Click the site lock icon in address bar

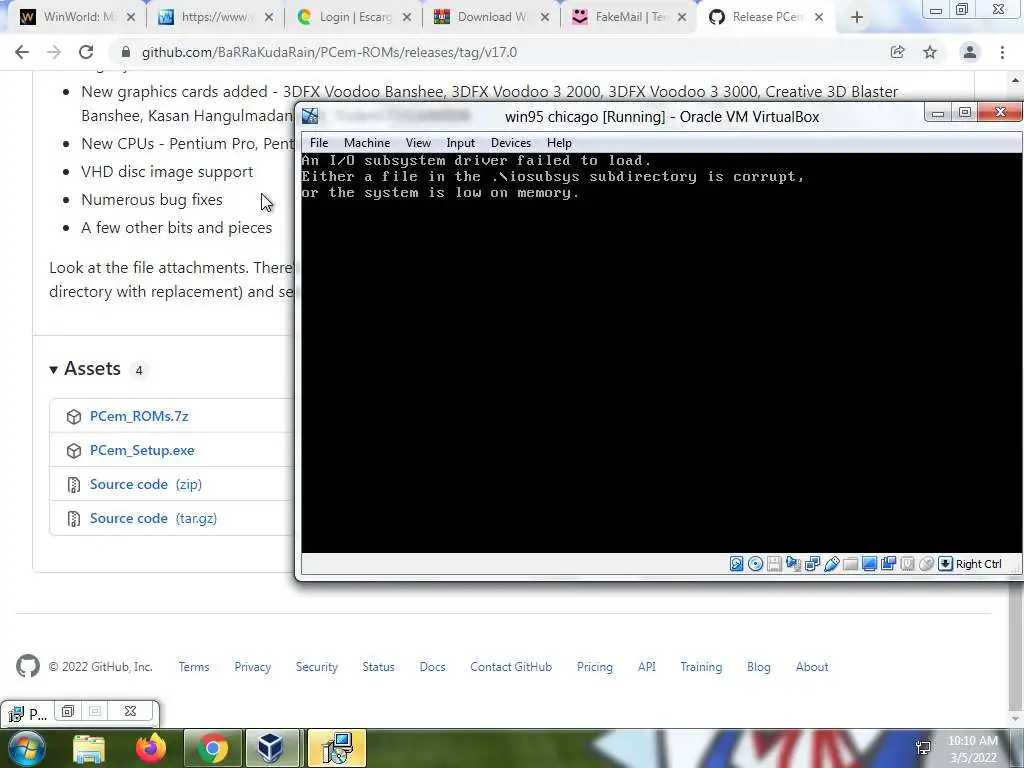tap(126, 52)
